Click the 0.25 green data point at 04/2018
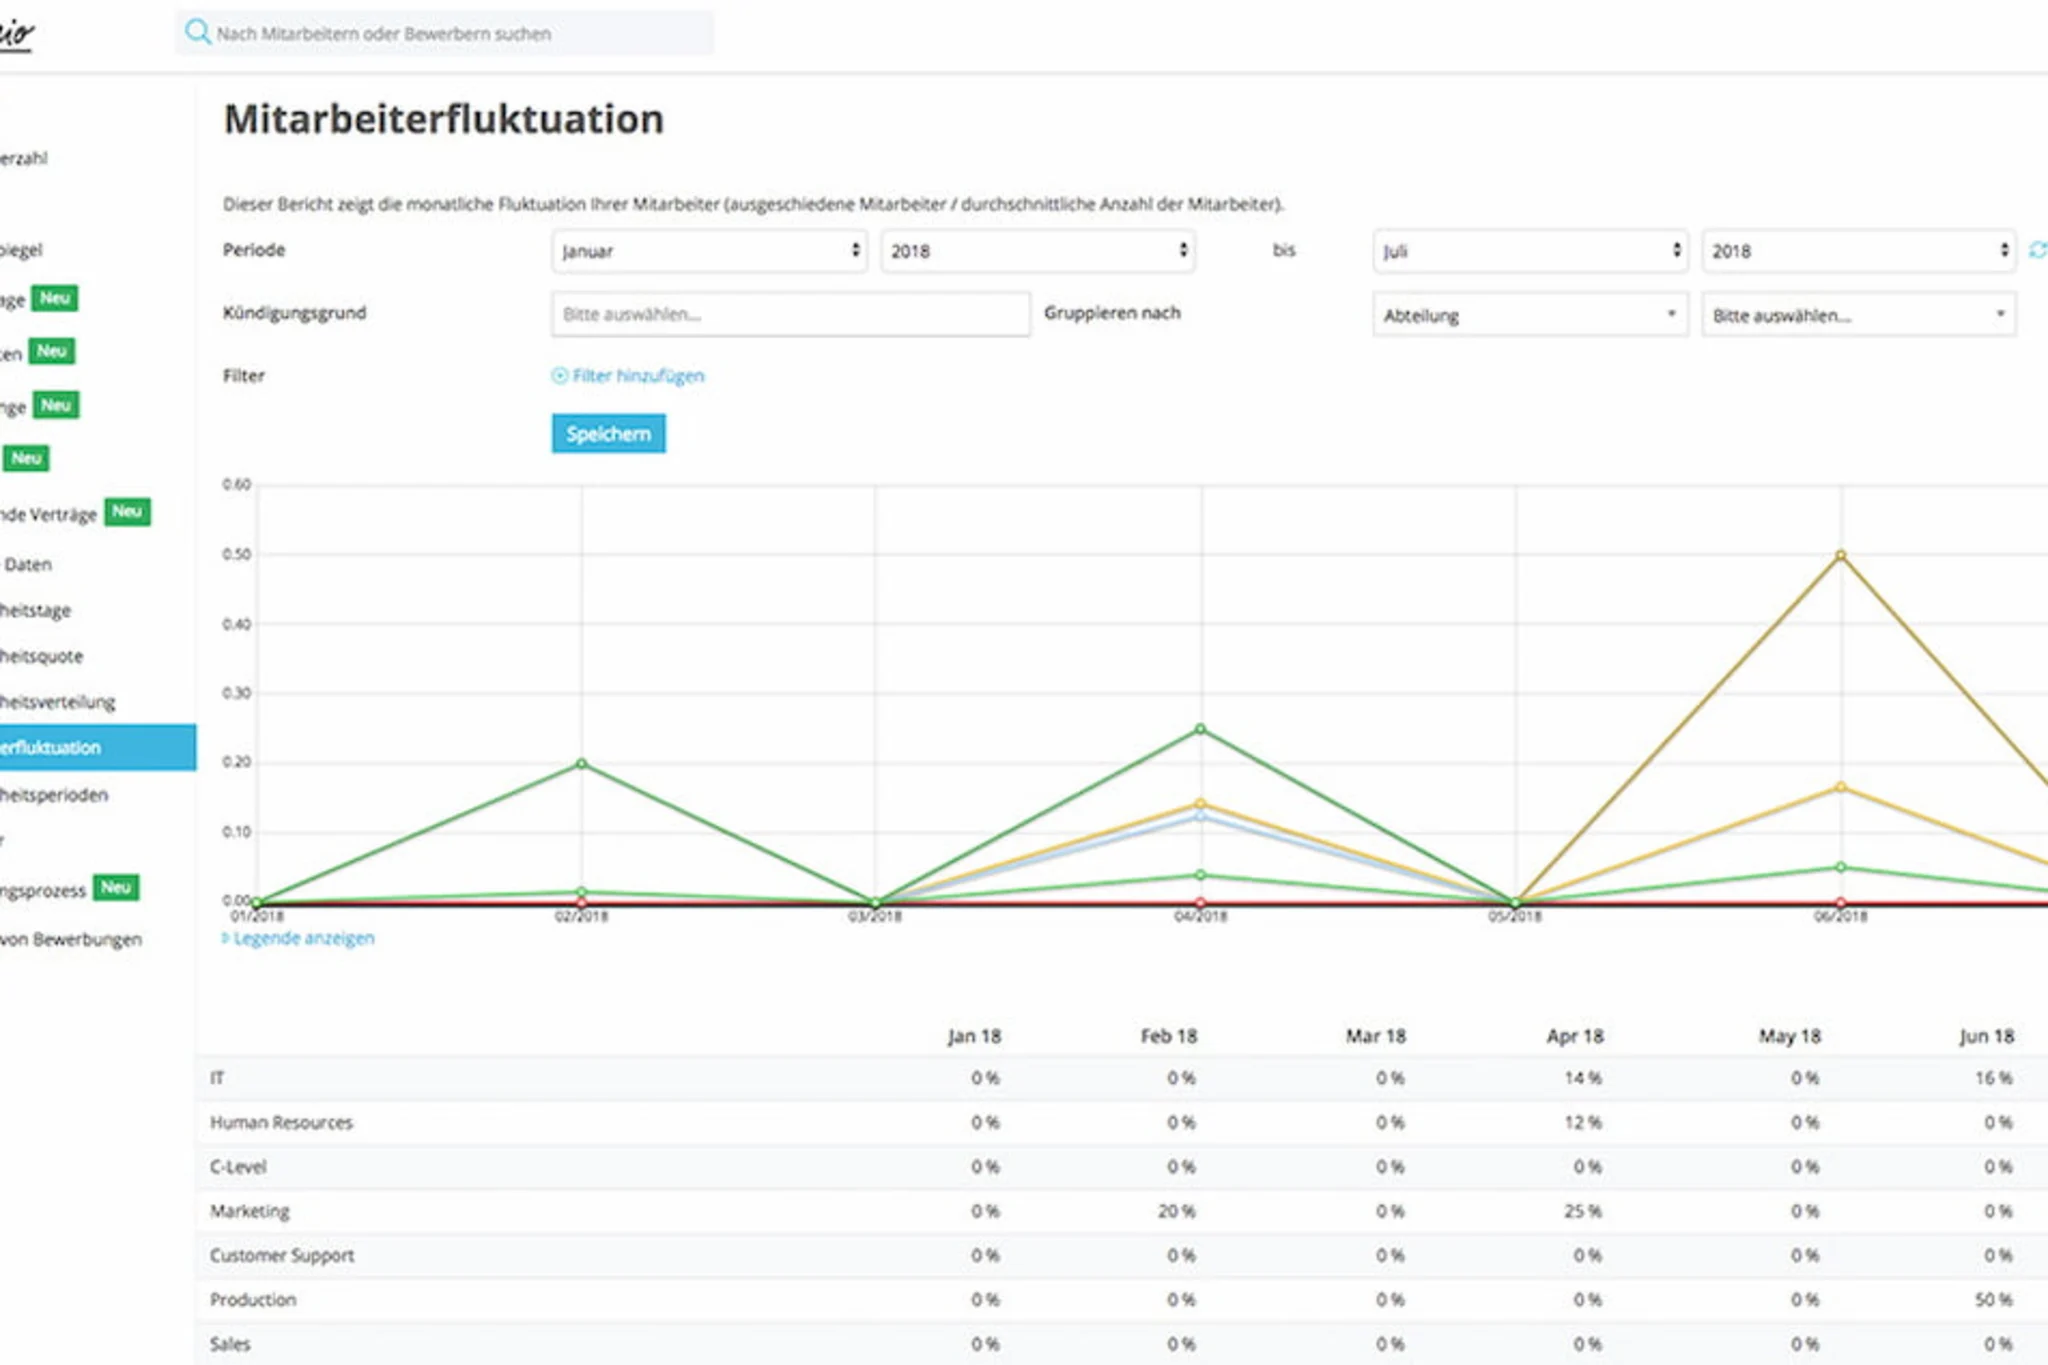2048x1365 pixels. tap(1201, 729)
